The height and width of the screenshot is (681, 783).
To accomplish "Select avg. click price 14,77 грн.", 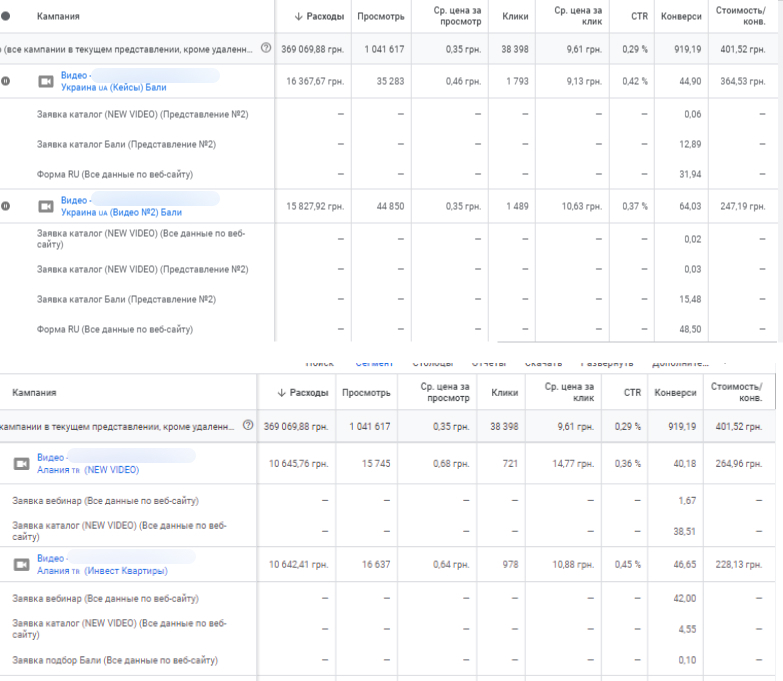I will pyautogui.click(x=573, y=464).
